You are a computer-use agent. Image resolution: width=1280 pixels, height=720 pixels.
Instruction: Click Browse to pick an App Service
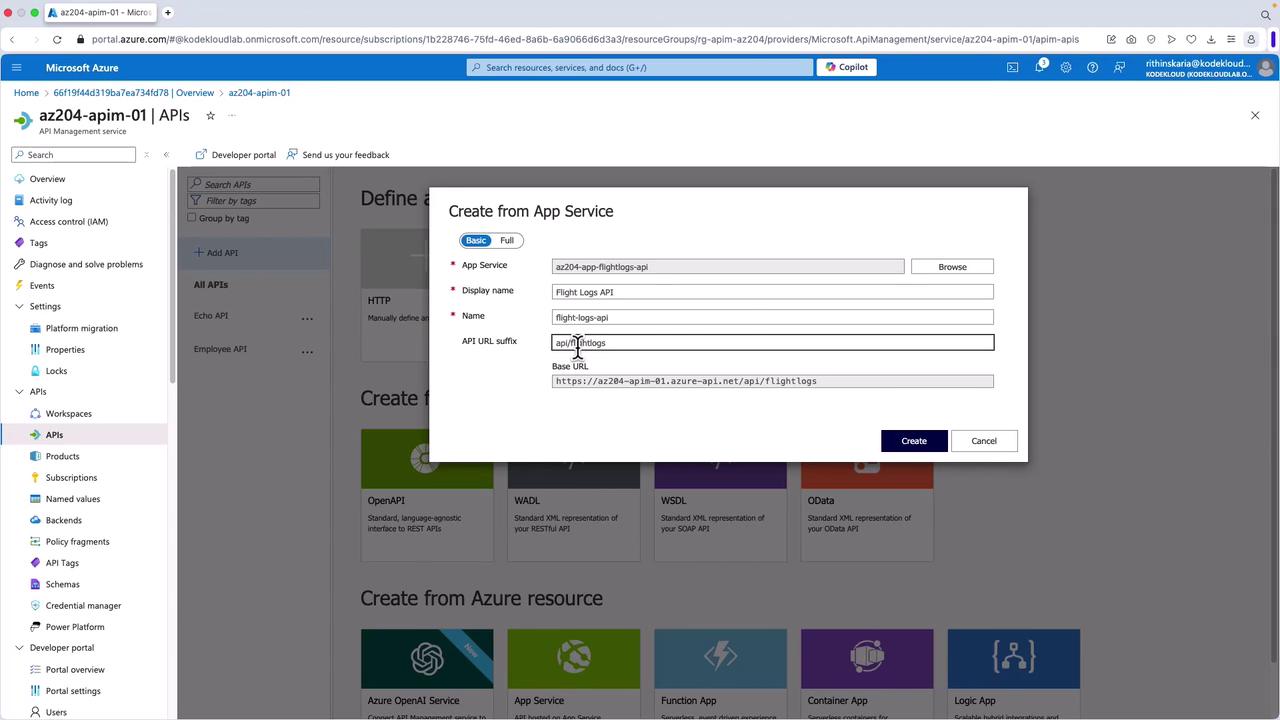952,267
